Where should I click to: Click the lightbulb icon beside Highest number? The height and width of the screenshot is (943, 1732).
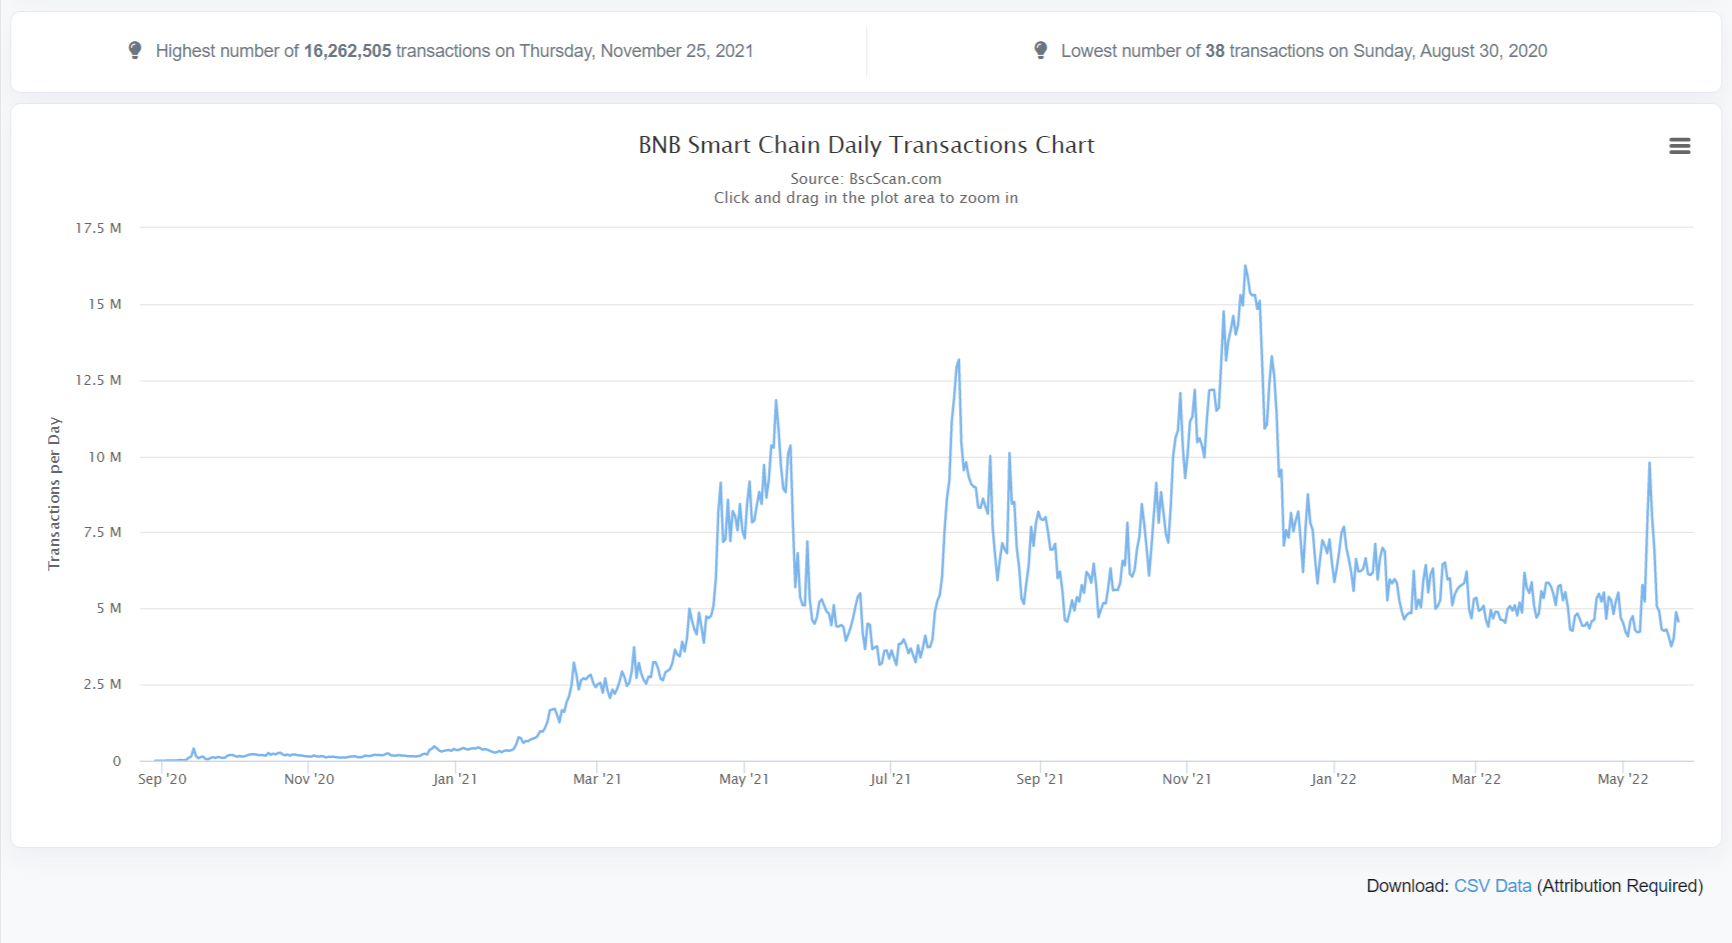135,50
